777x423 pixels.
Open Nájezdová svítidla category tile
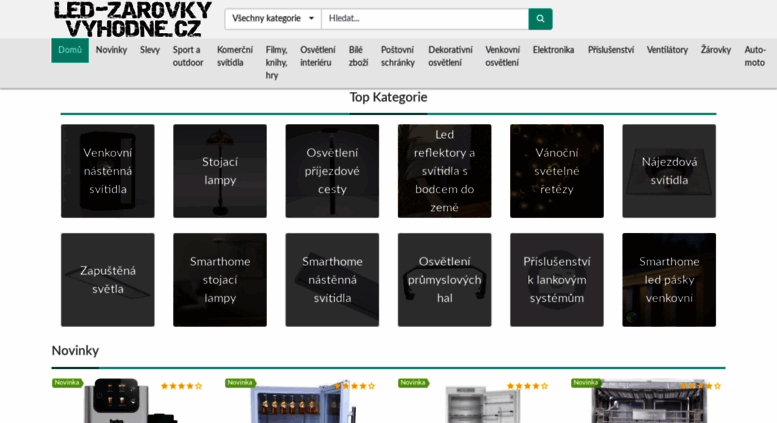click(669, 171)
